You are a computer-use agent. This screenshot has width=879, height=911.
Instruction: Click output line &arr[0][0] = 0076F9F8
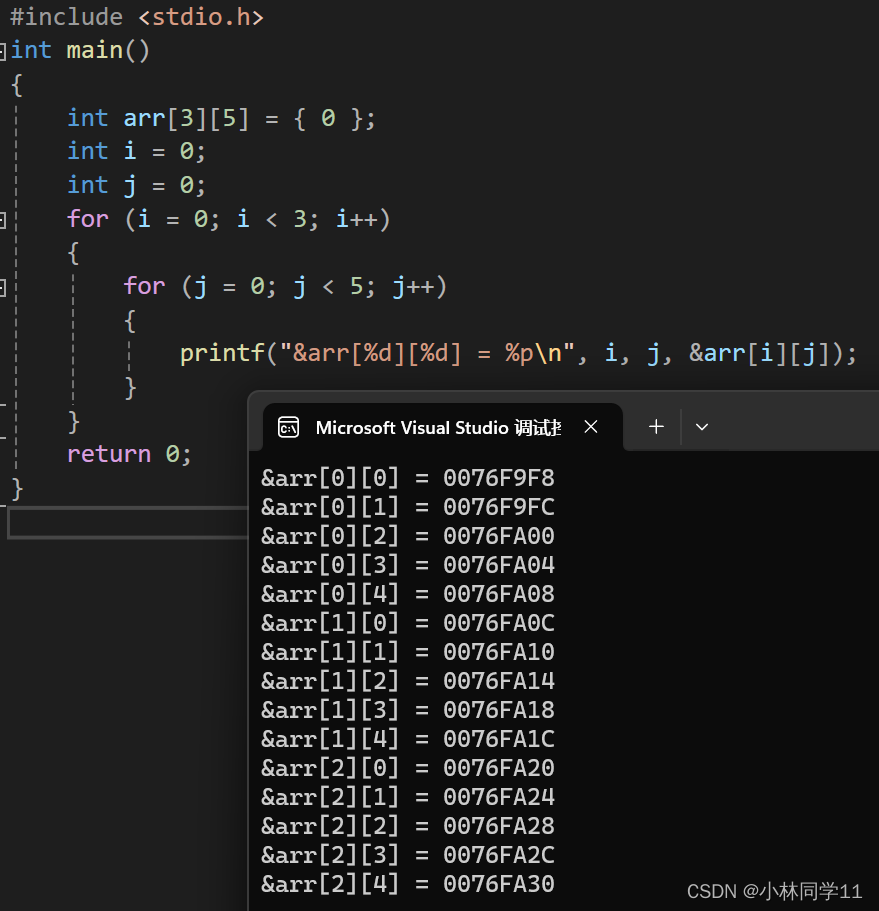pyautogui.click(x=408, y=478)
